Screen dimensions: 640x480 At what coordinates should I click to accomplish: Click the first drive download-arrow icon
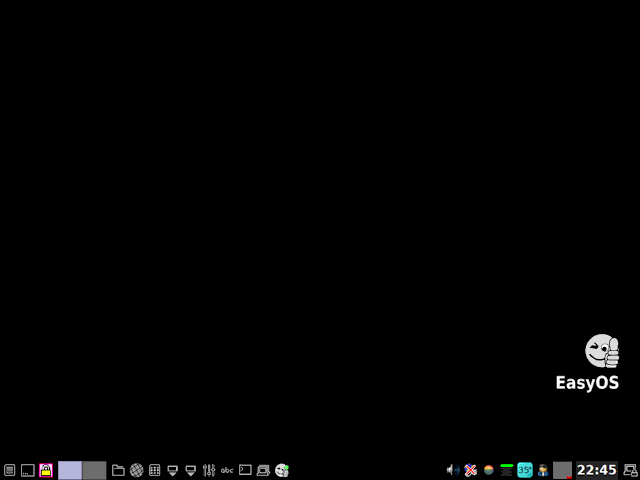(x=173, y=470)
